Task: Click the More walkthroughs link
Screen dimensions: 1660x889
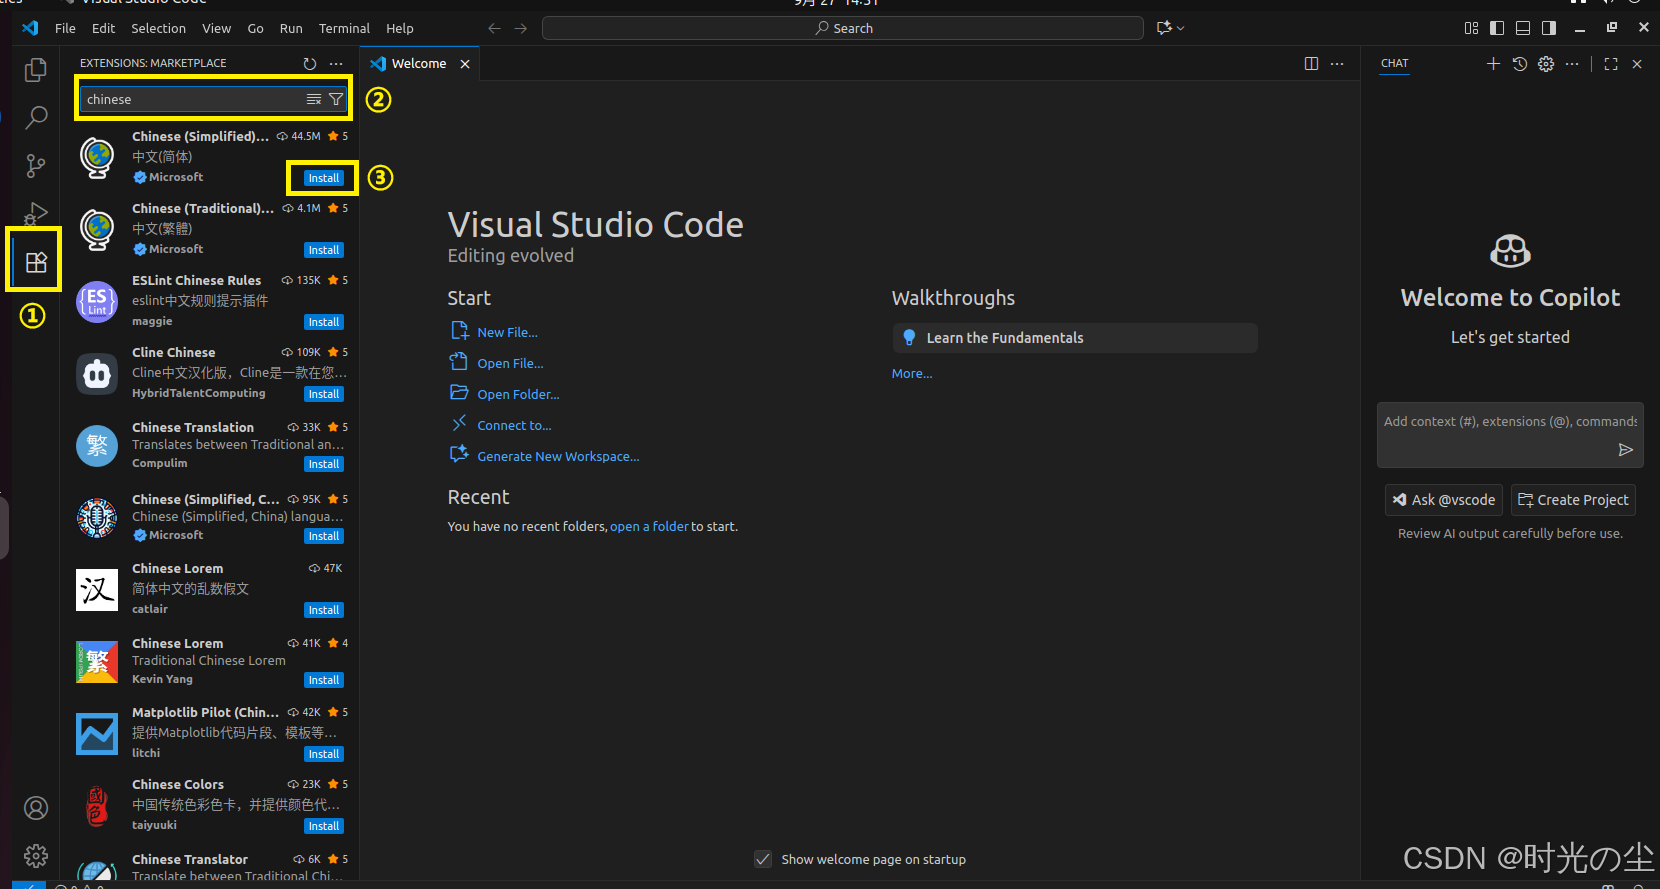Action: (x=912, y=373)
